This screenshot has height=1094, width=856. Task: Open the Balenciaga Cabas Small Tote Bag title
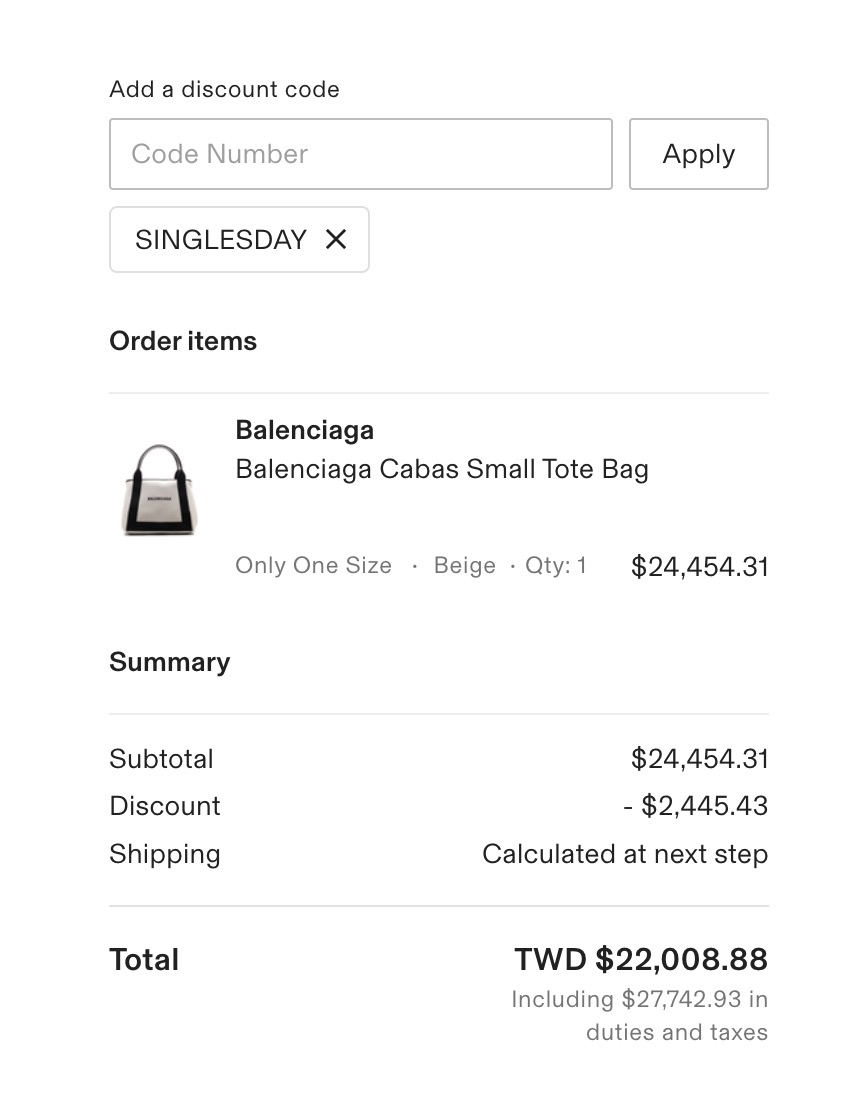coord(441,469)
